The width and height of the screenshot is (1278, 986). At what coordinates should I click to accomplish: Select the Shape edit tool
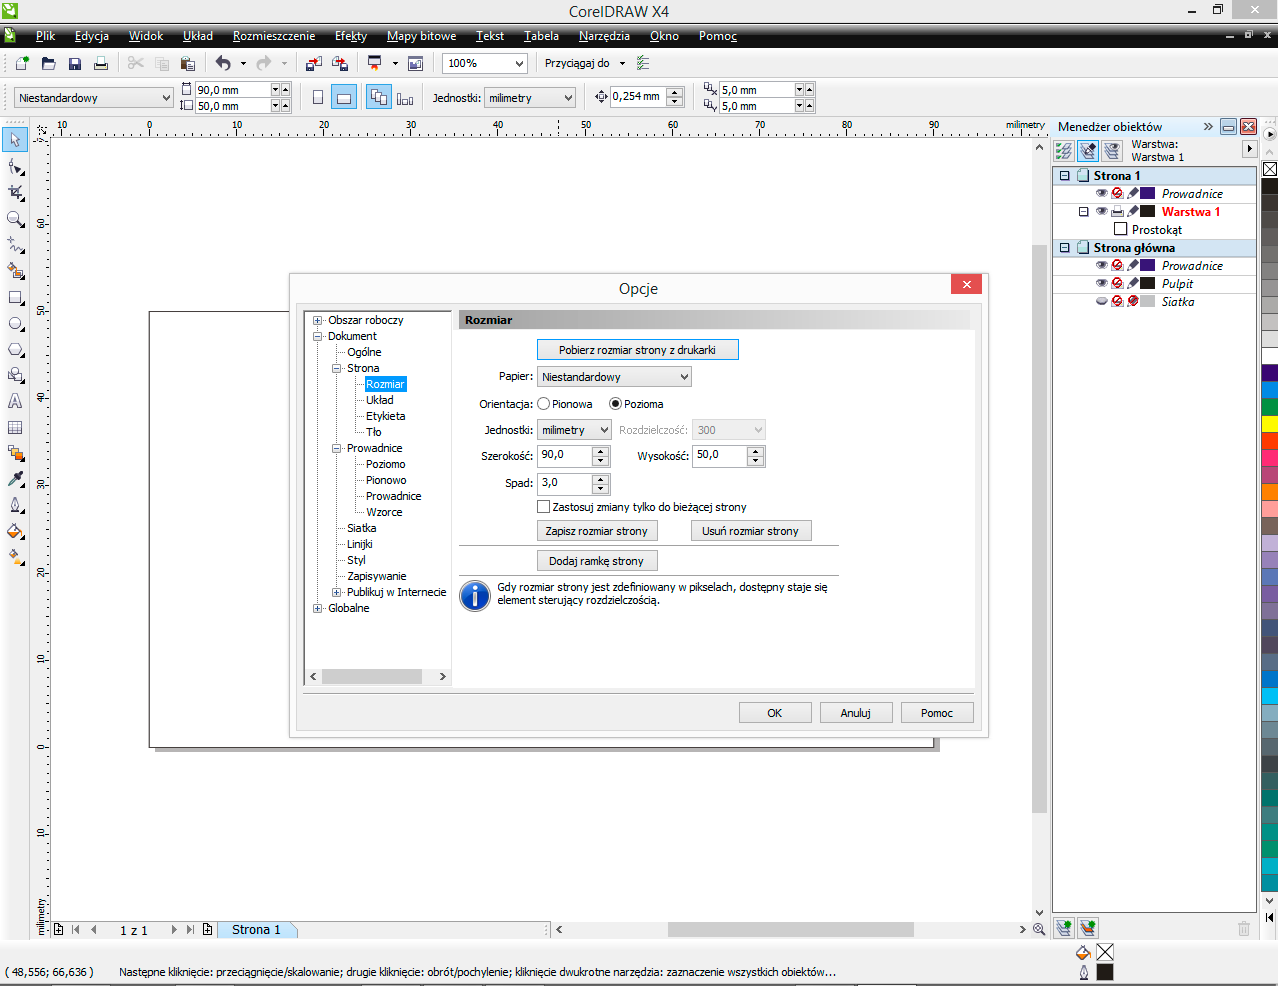[x=15, y=166]
